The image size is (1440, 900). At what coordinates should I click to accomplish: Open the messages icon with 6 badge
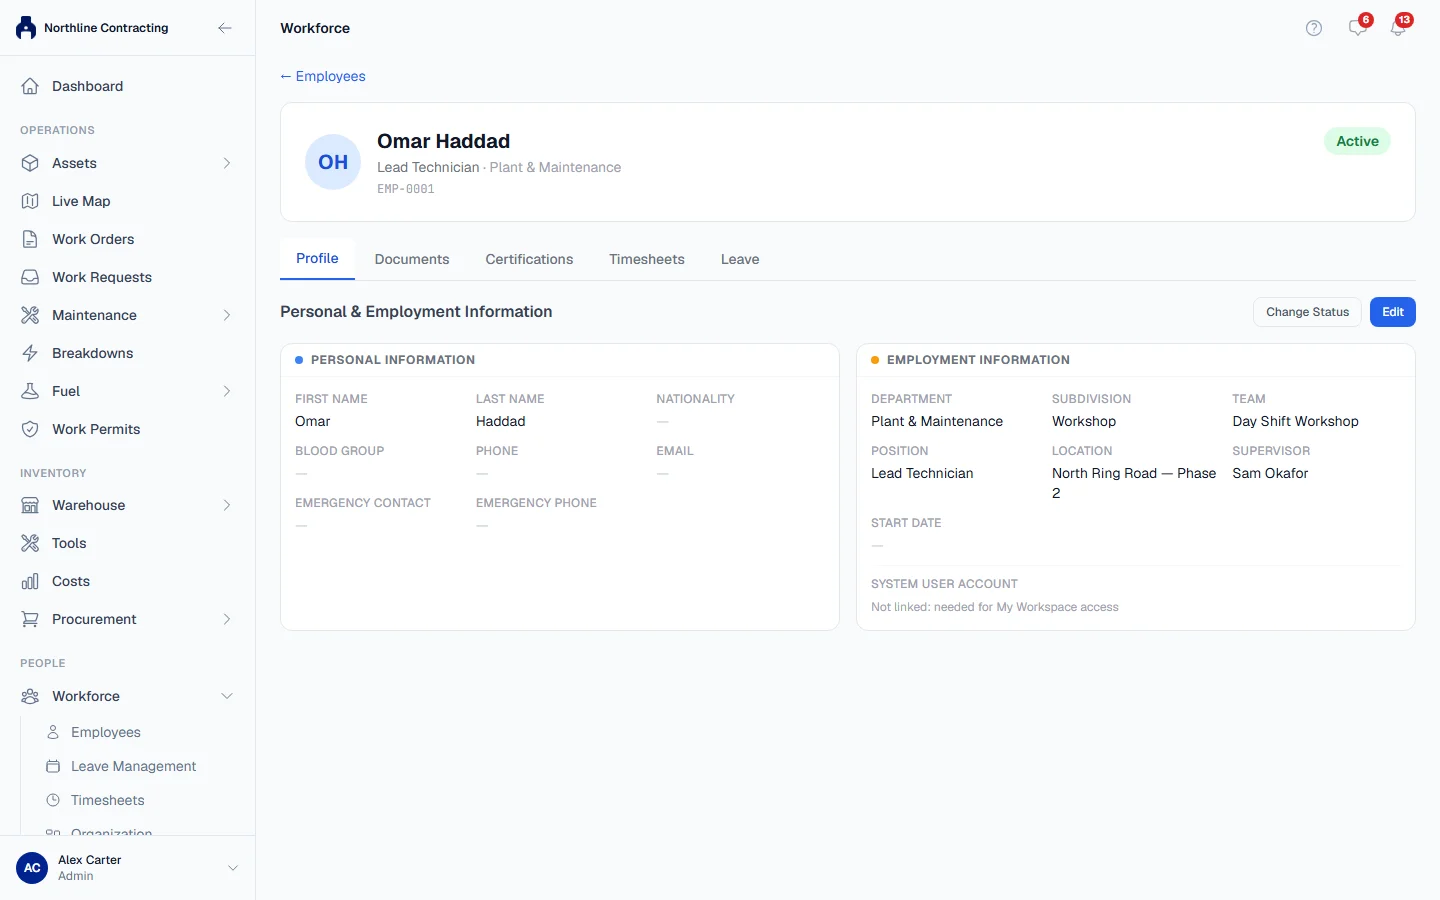1358,27
